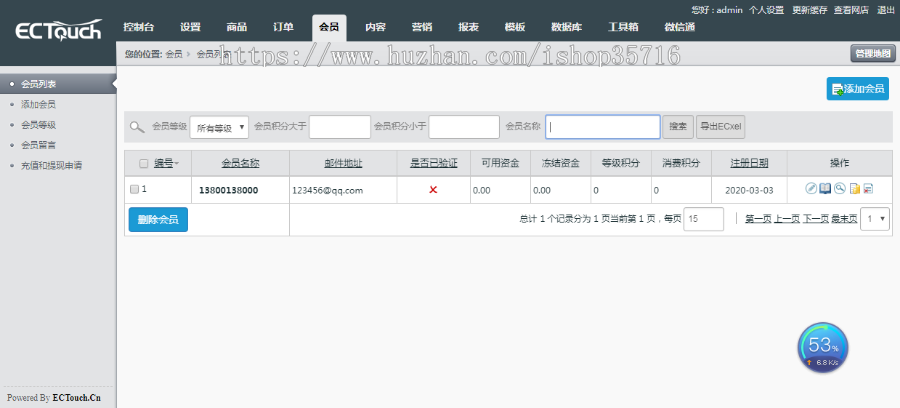Sort by 邮件地址 column header
The height and width of the screenshot is (408, 900).
[343, 164]
